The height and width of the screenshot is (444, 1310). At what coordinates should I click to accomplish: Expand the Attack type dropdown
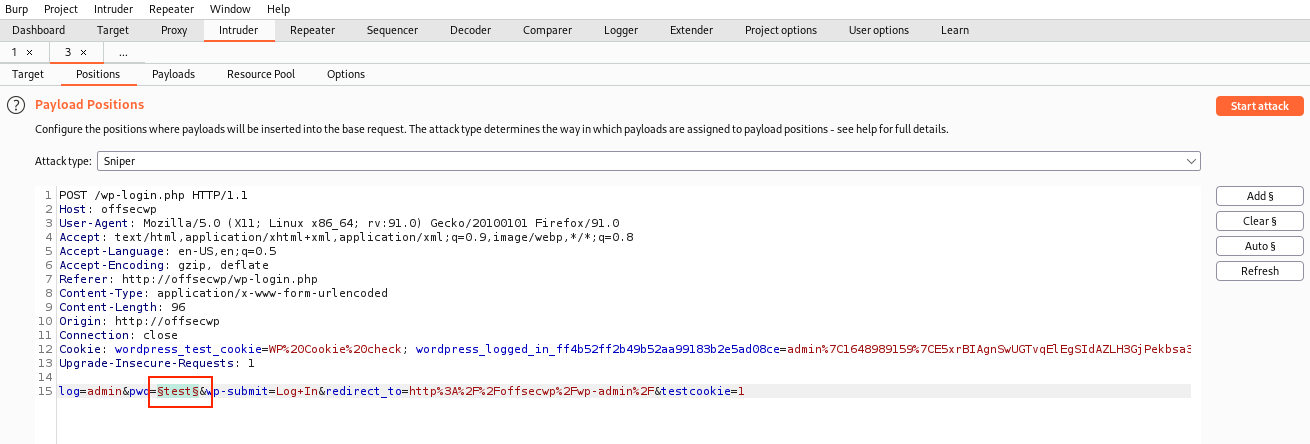click(x=1190, y=161)
